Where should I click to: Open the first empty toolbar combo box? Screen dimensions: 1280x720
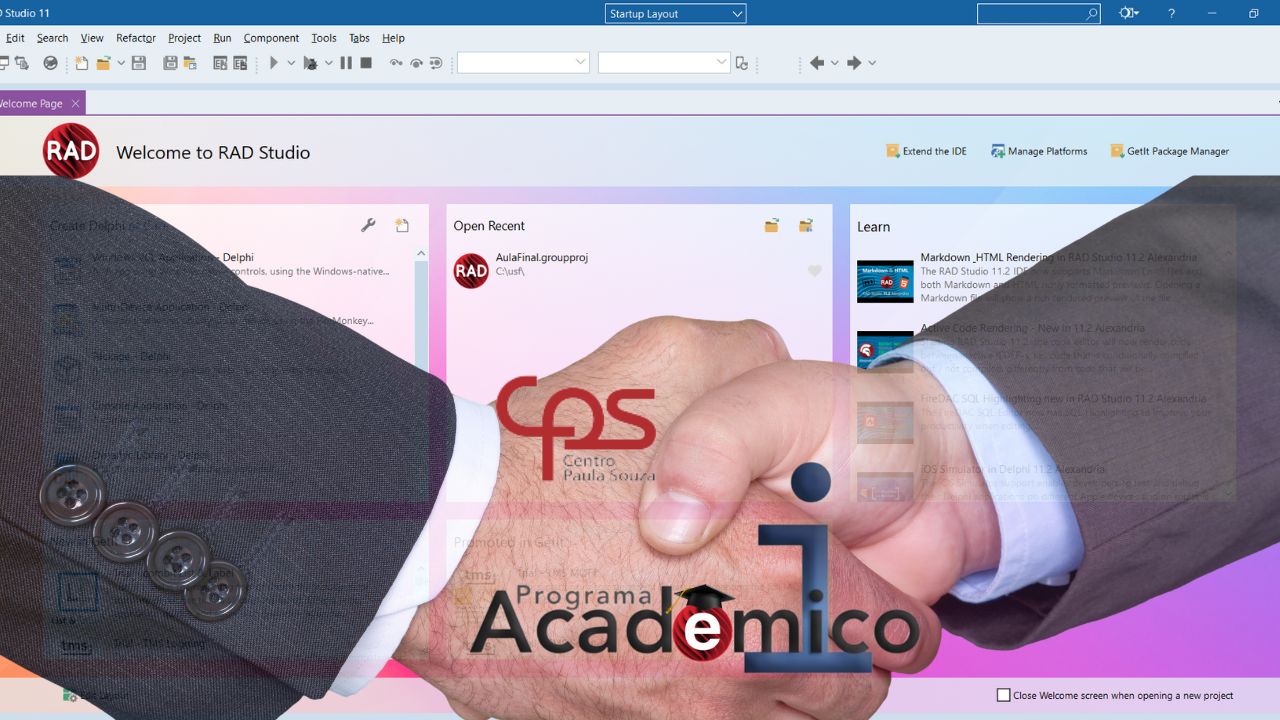[x=523, y=62]
